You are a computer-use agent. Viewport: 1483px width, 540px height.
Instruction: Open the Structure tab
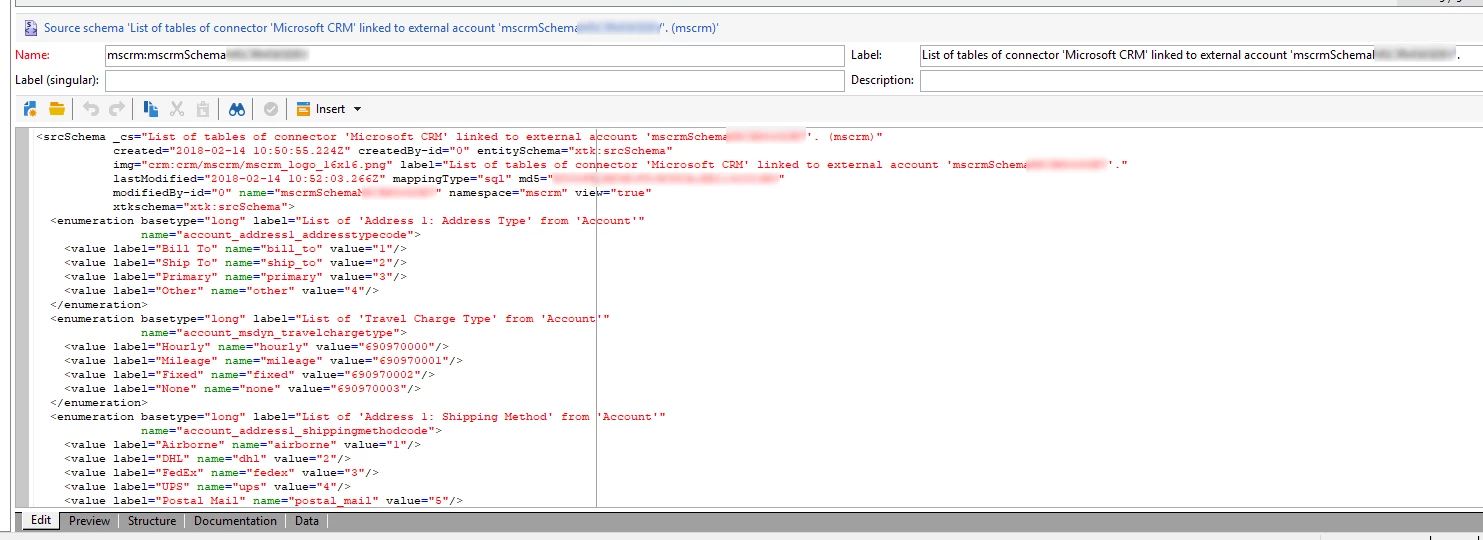[x=152, y=521]
